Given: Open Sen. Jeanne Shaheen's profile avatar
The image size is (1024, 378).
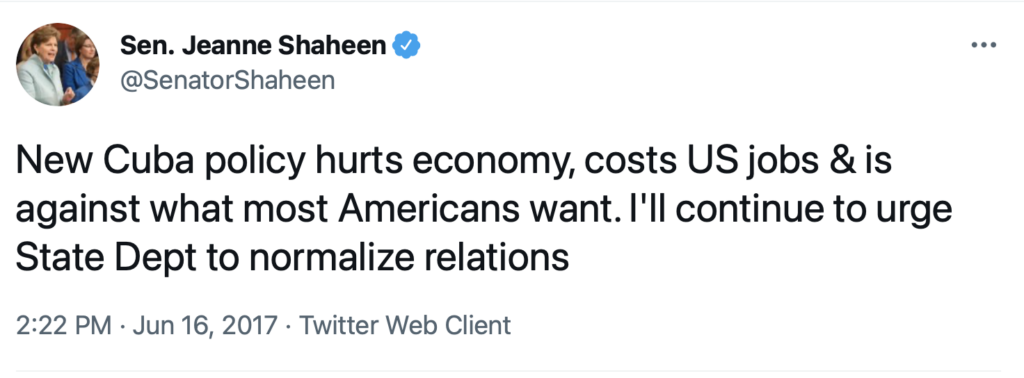Looking at the screenshot, I should 57,64.
